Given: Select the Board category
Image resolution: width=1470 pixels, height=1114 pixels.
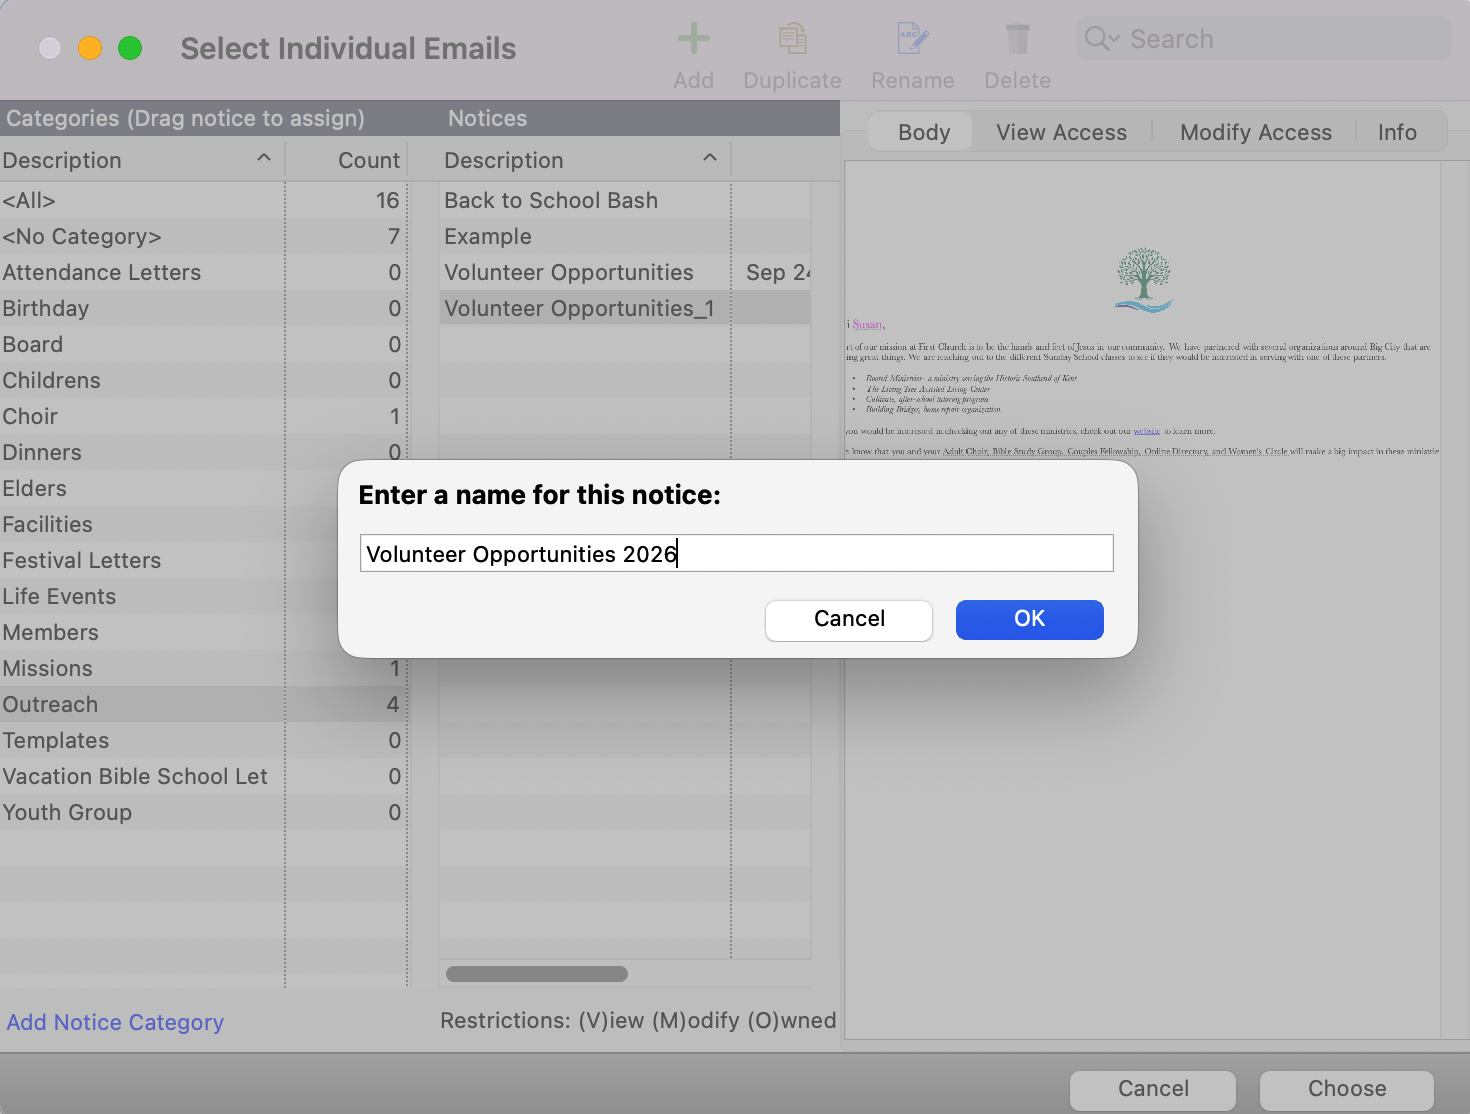Looking at the screenshot, I should (203, 344).
